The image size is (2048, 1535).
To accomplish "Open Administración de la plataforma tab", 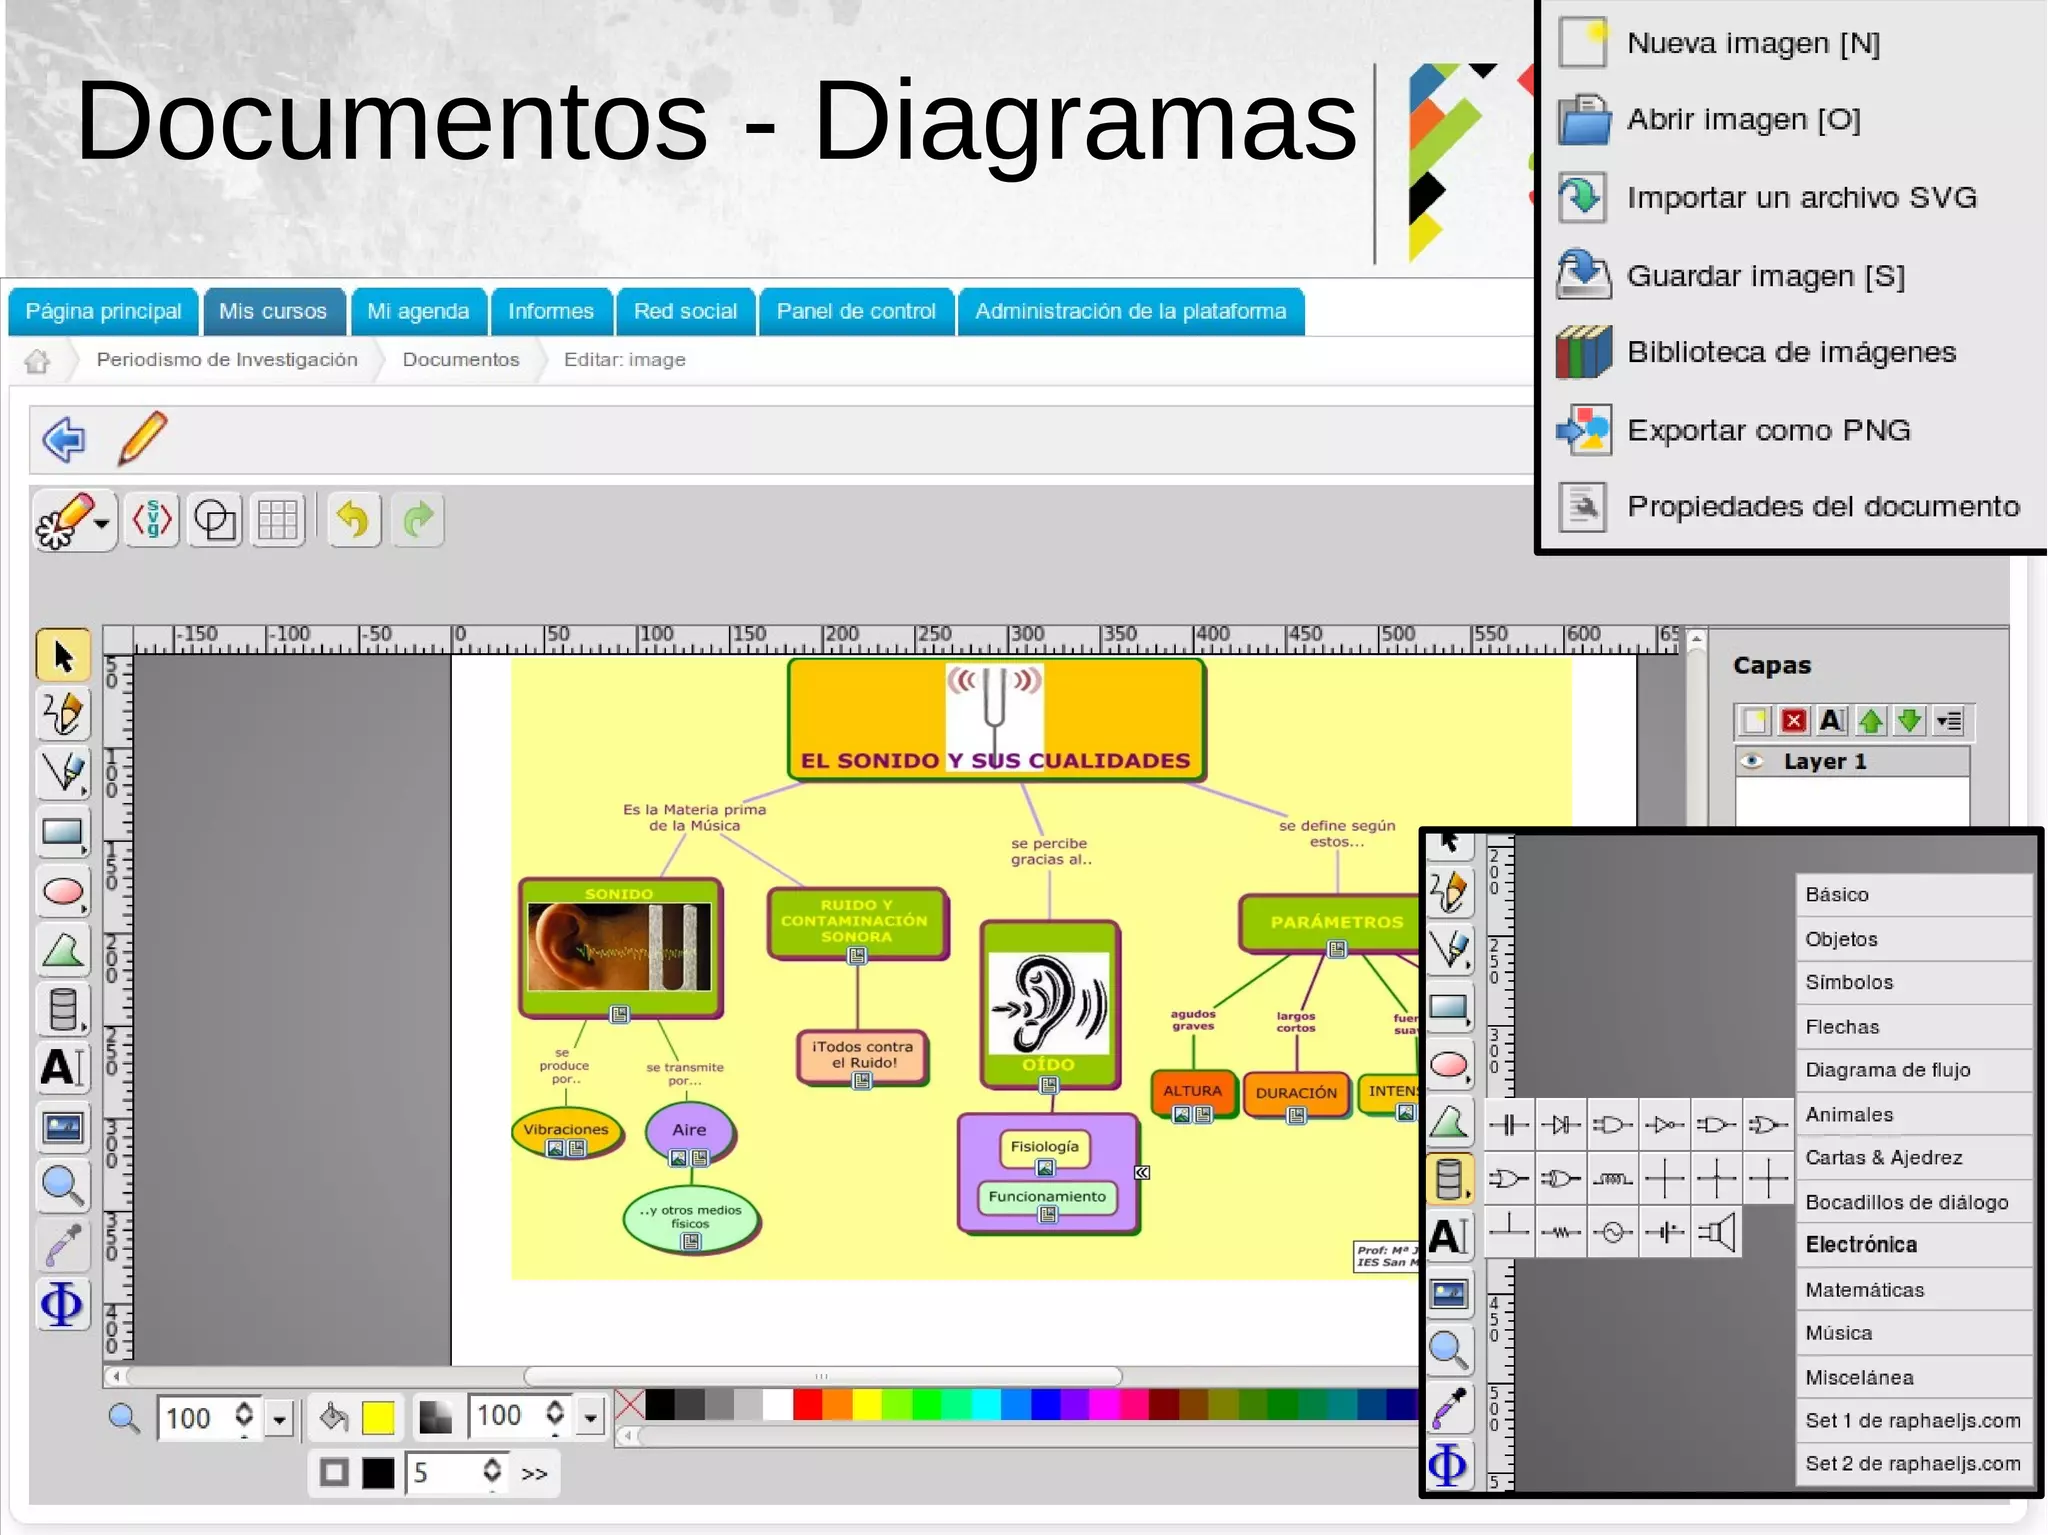I will coord(1131,311).
